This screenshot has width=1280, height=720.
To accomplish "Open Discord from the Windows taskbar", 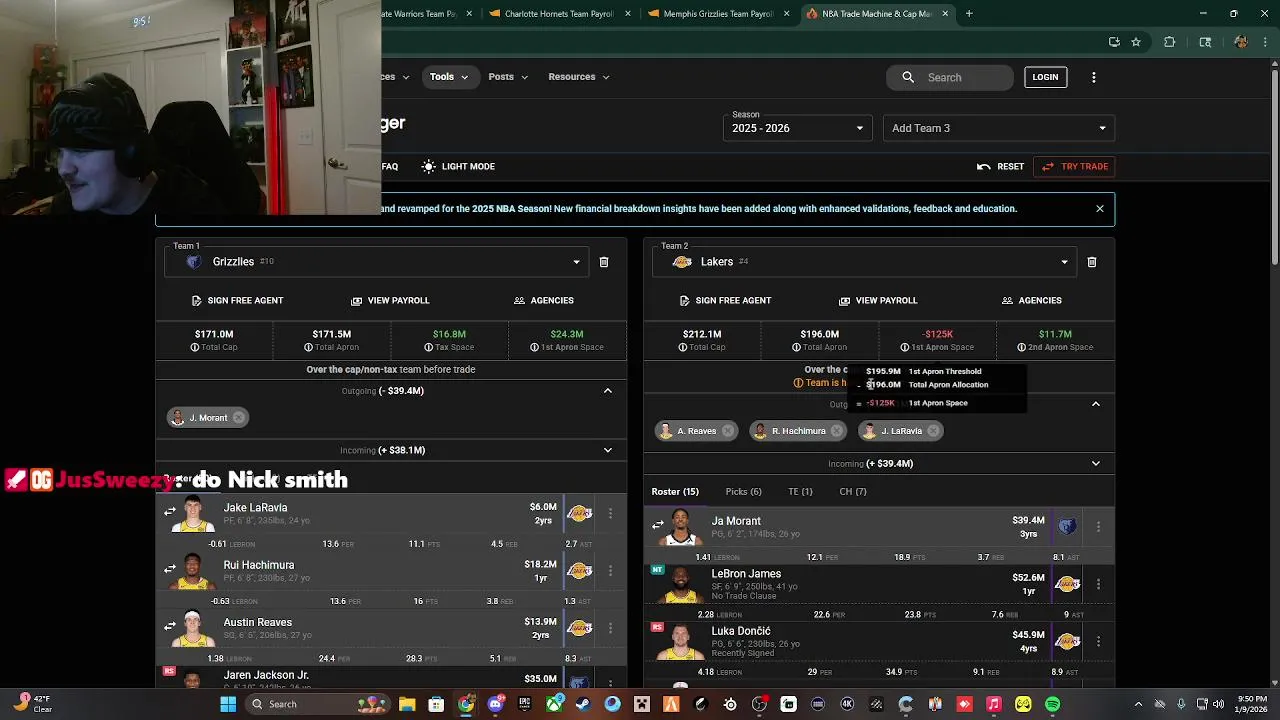I will coord(495,704).
